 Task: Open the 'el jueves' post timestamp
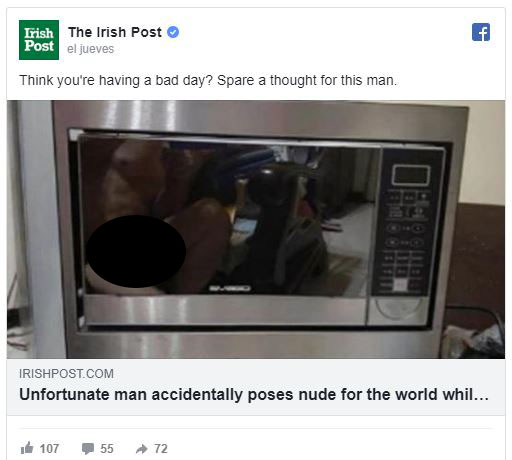coord(90,49)
